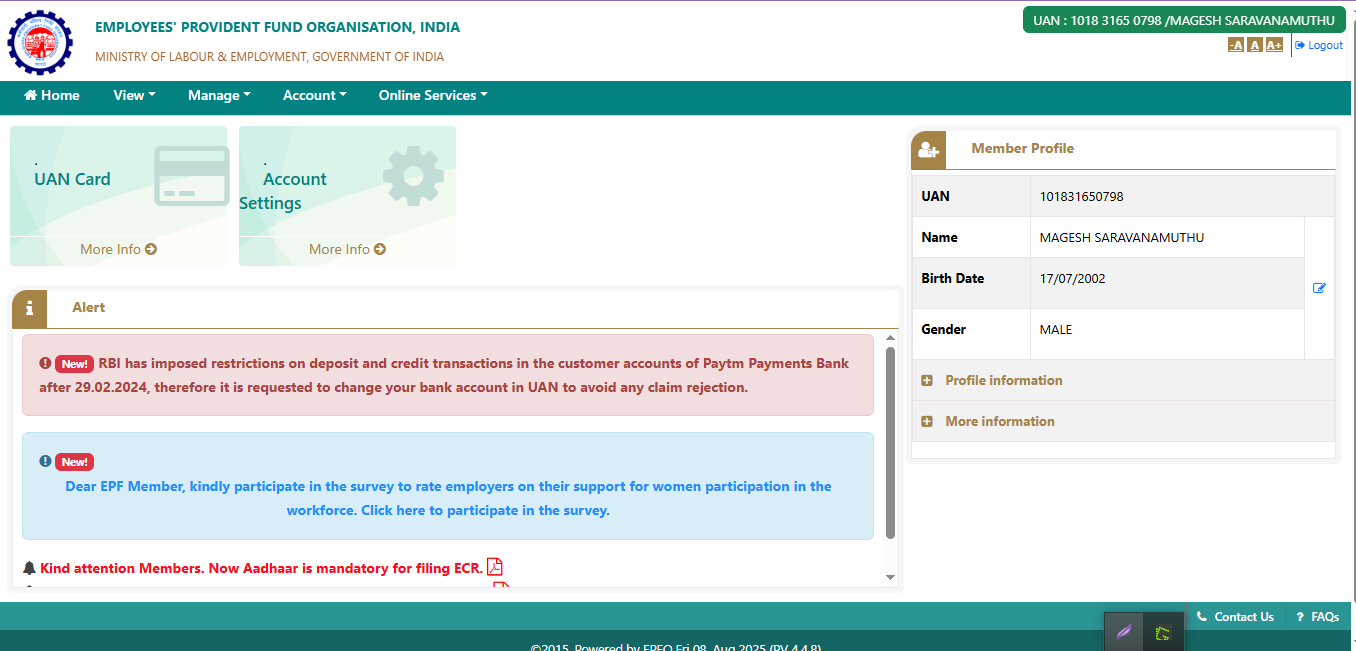Click alert panel scrollbar up arrow

[x=890, y=339]
